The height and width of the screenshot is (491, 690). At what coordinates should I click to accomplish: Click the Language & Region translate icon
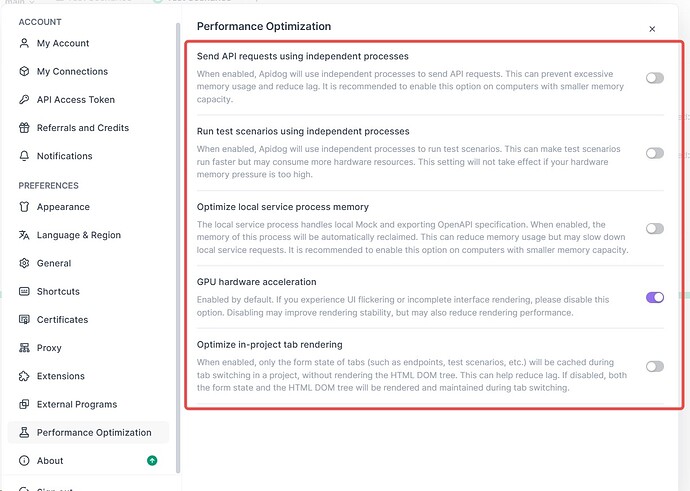pyautogui.click(x=24, y=235)
